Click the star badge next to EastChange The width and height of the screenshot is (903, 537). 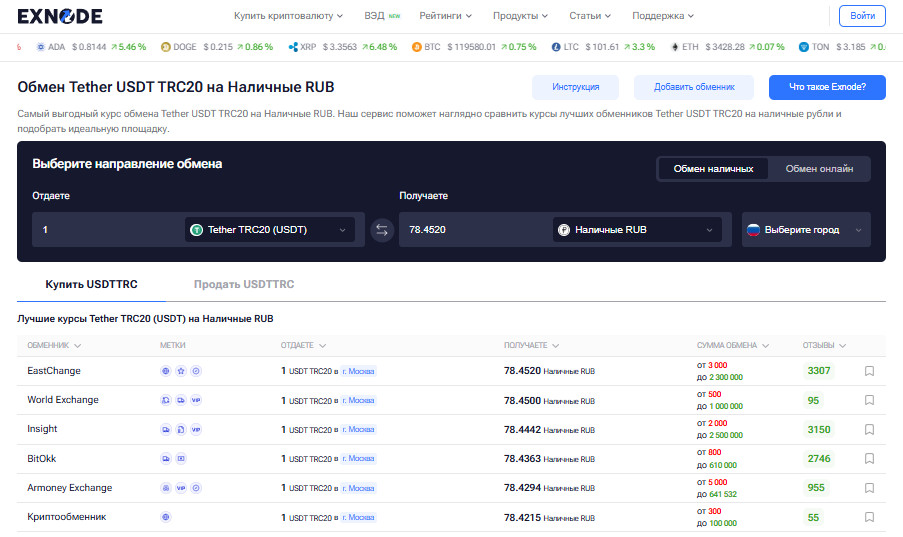pos(181,371)
